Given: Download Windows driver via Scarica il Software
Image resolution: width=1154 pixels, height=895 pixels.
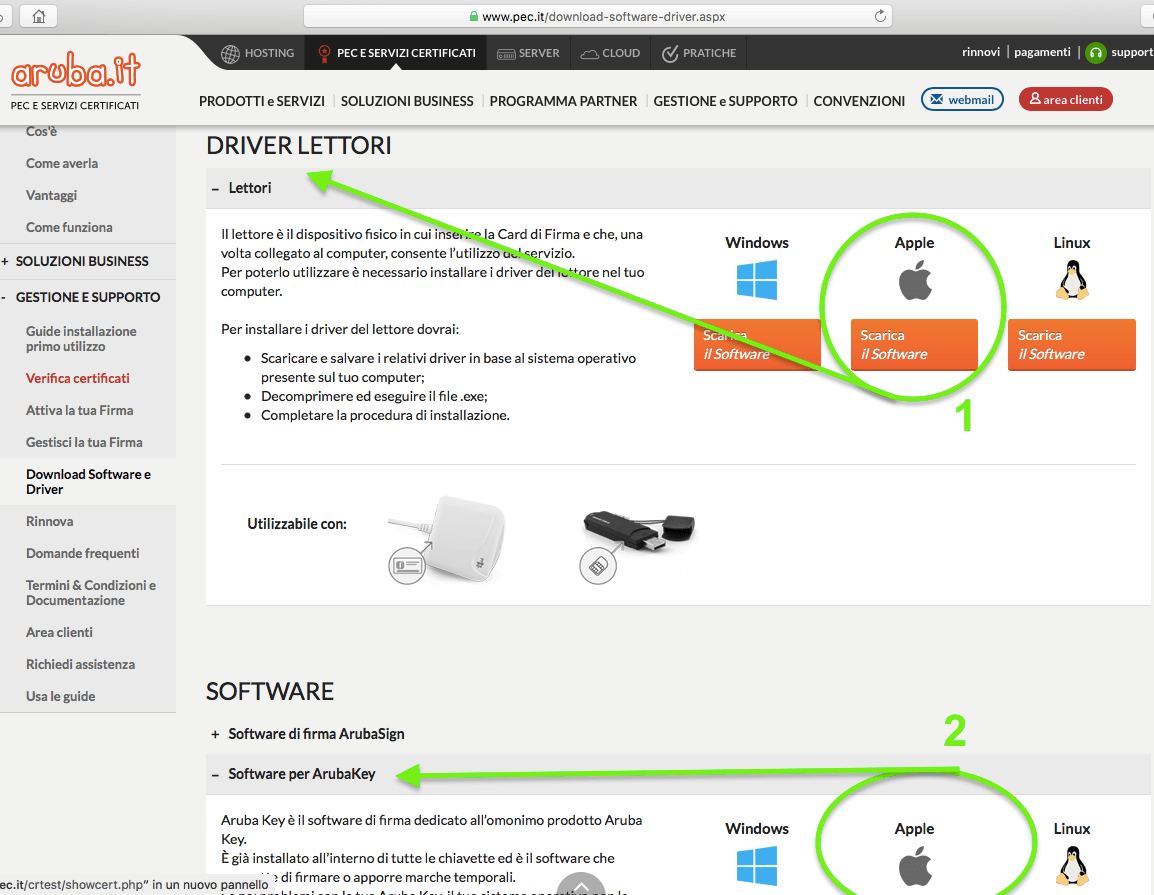Looking at the screenshot, I should (x=757, y=344).
